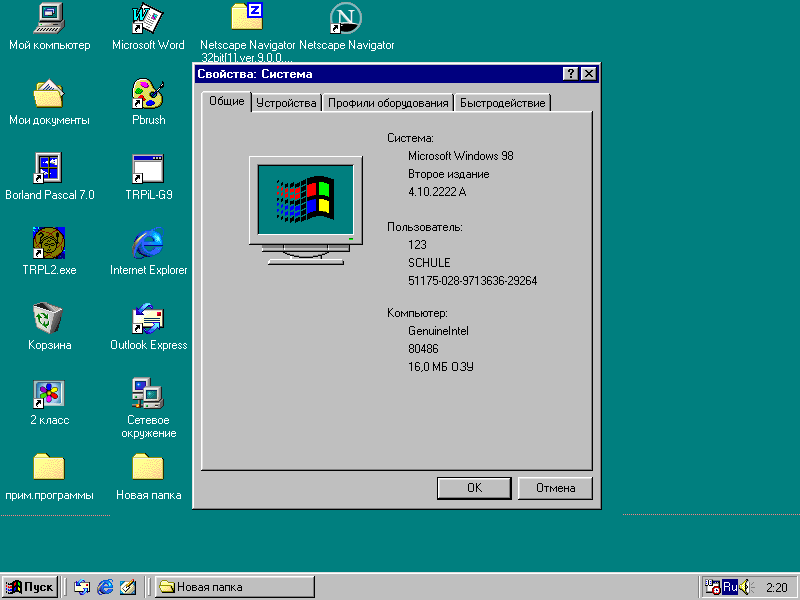
Task: Select the TRPiL-G9 shortcut icon
Action: [x=147, y=168]
